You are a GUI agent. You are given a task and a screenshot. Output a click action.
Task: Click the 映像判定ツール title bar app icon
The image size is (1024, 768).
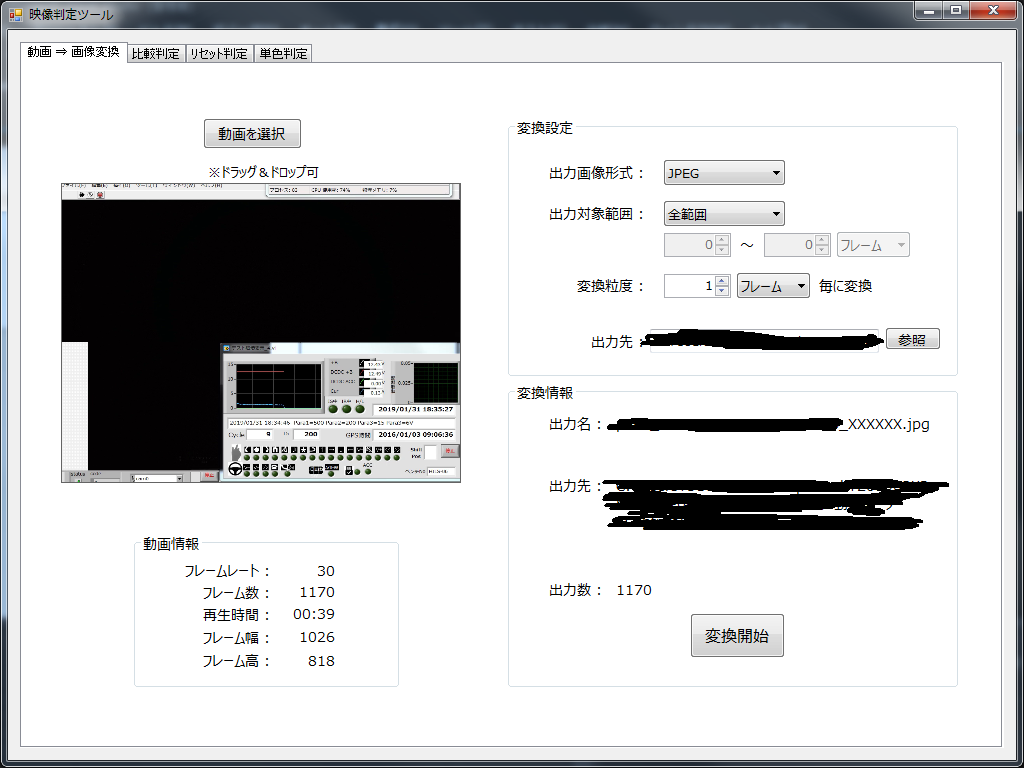point(16,14)
